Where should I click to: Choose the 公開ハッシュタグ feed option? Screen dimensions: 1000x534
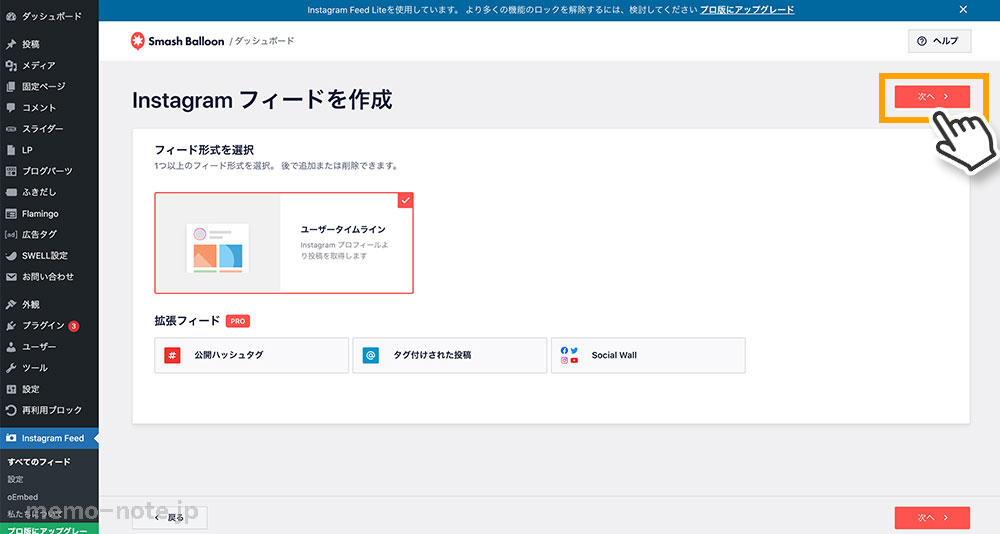click(x=251, y=355)
